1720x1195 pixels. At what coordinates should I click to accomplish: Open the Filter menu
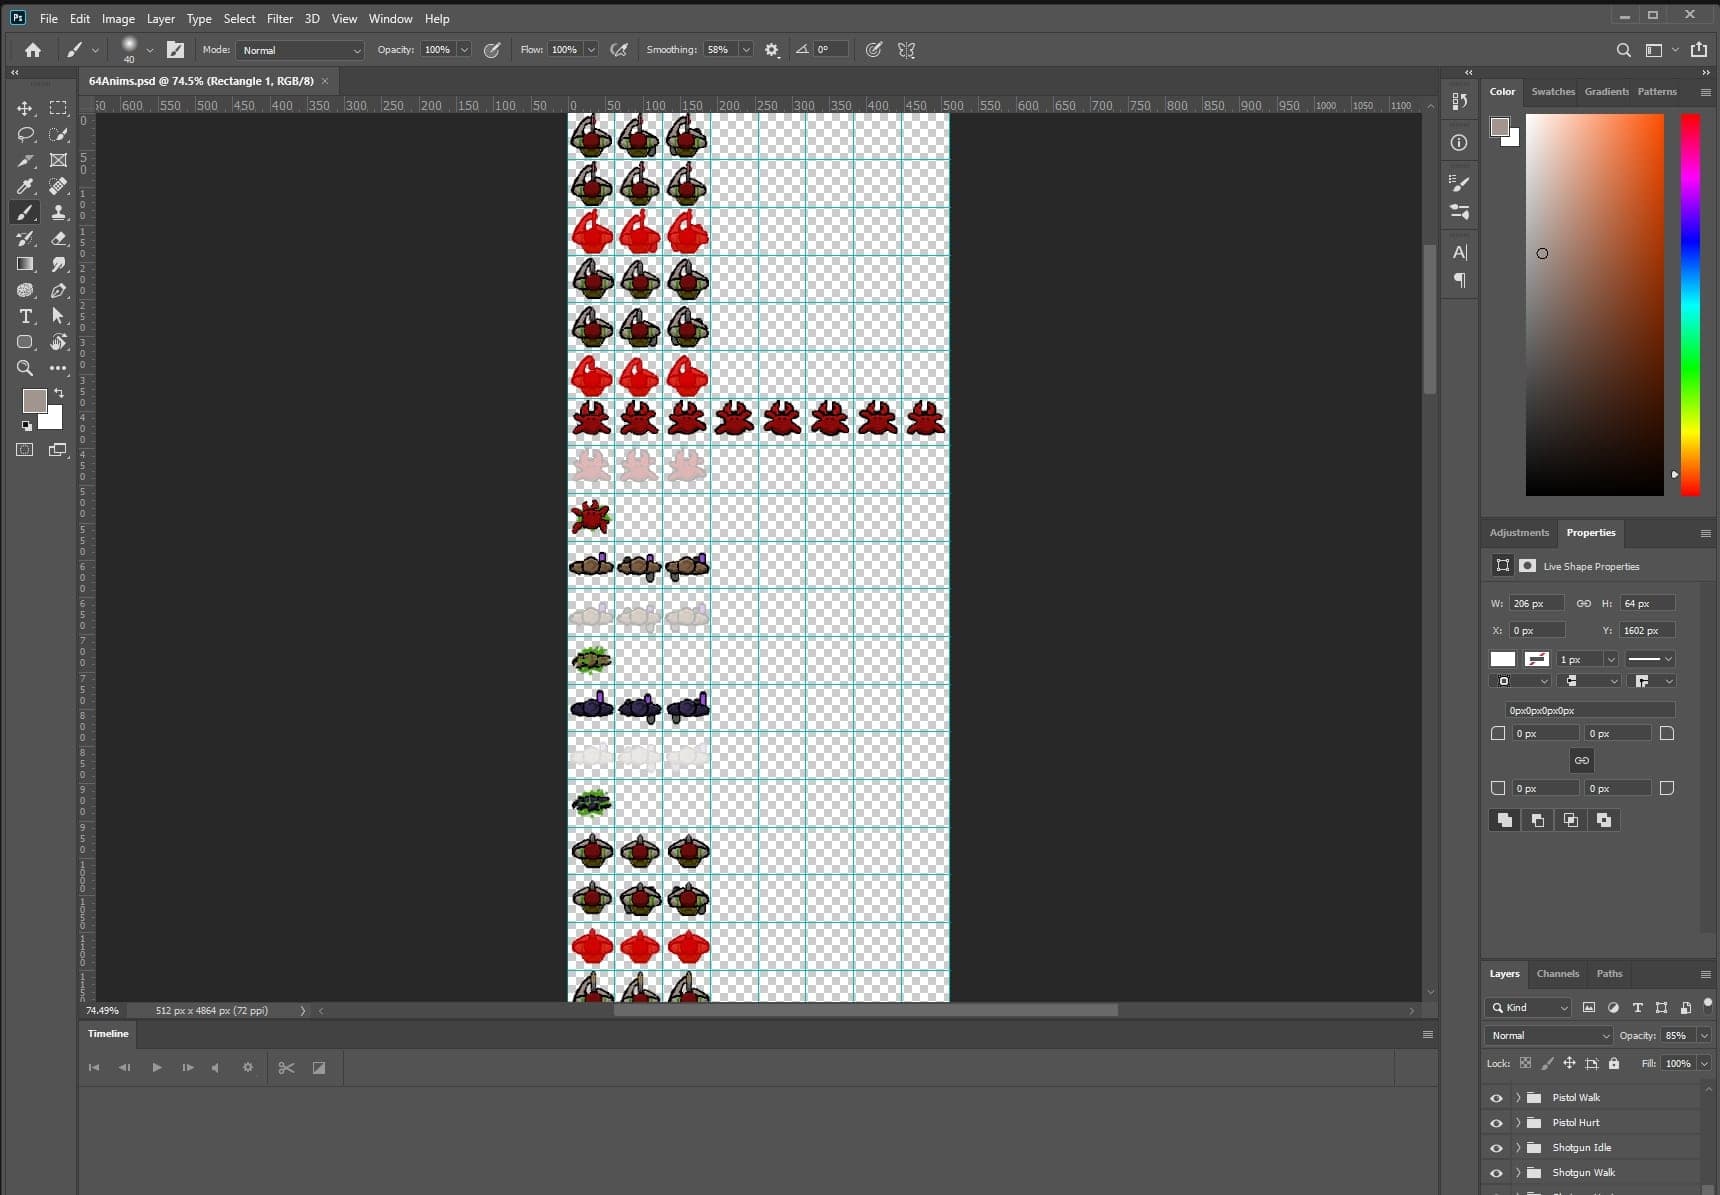pos(279,19)
